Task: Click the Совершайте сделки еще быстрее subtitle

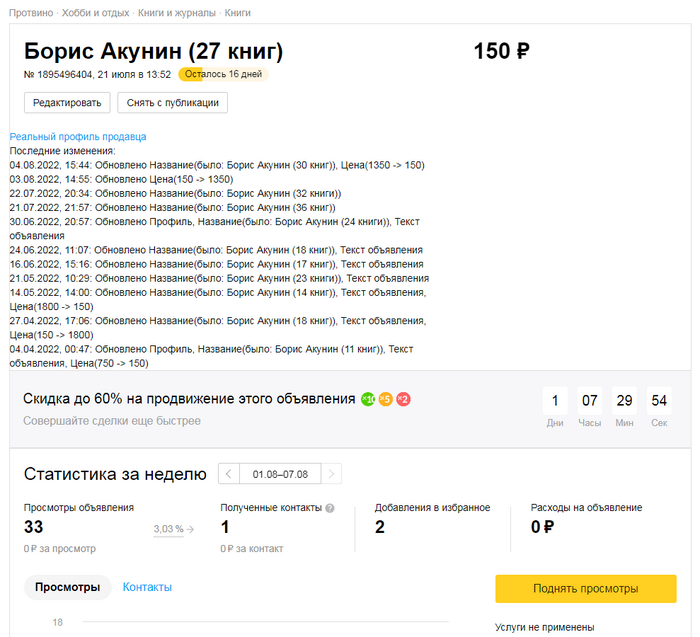Action: click(x=112, y=421)
